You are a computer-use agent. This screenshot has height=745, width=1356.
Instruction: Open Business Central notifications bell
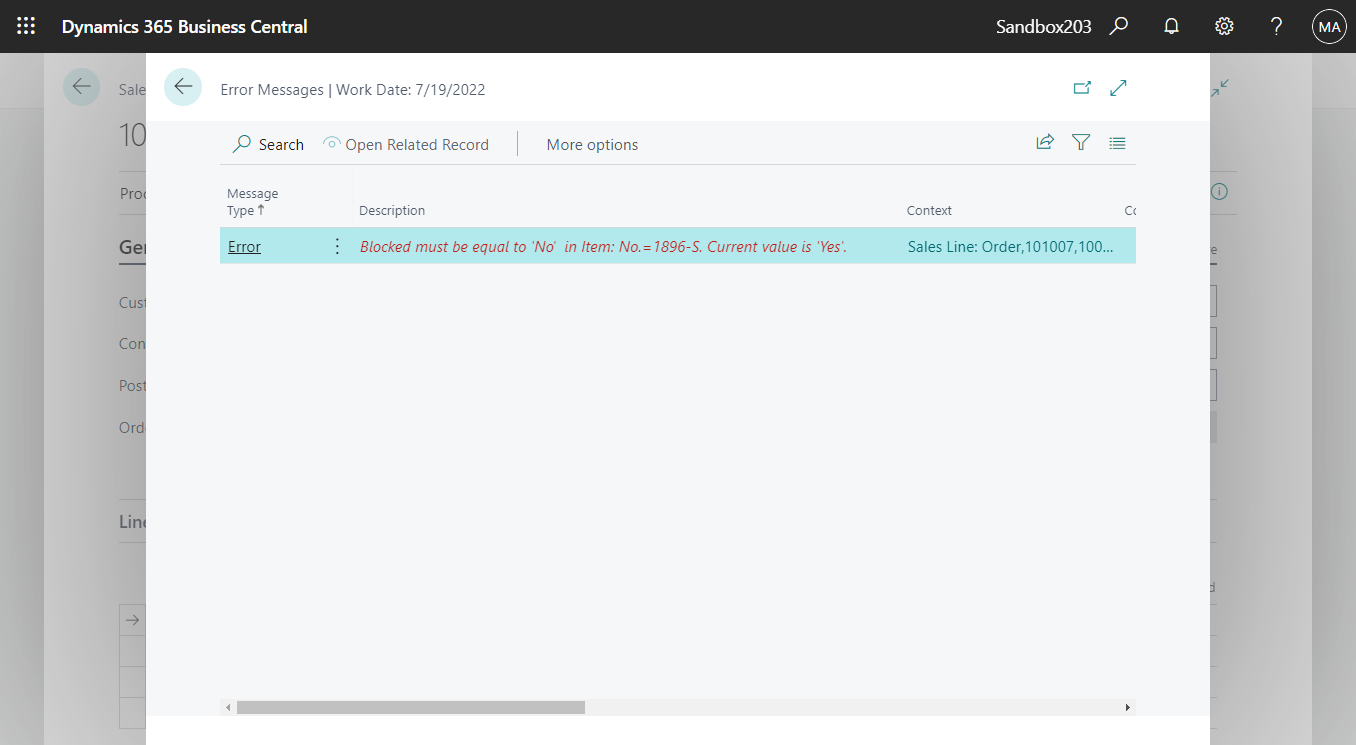coord(1171,26)
